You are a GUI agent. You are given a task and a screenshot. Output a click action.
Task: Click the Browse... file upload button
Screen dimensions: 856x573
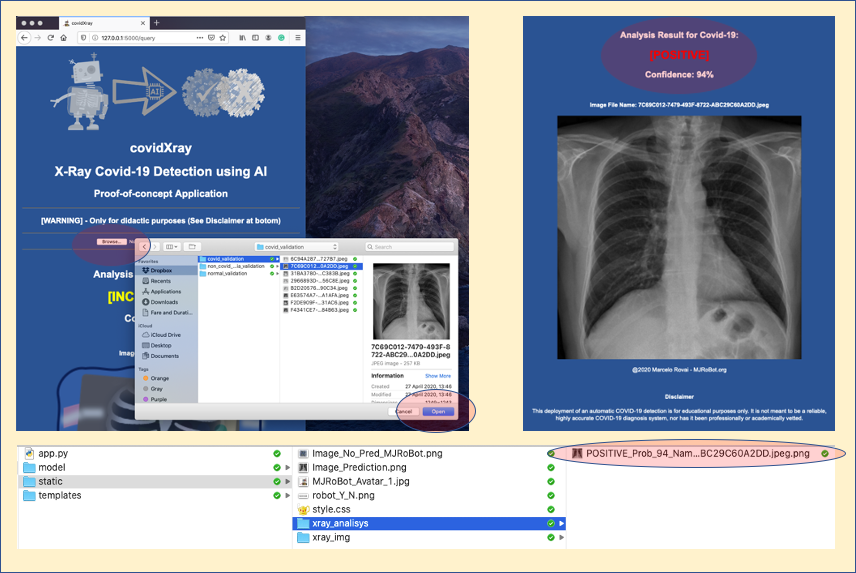coord(111,242)
